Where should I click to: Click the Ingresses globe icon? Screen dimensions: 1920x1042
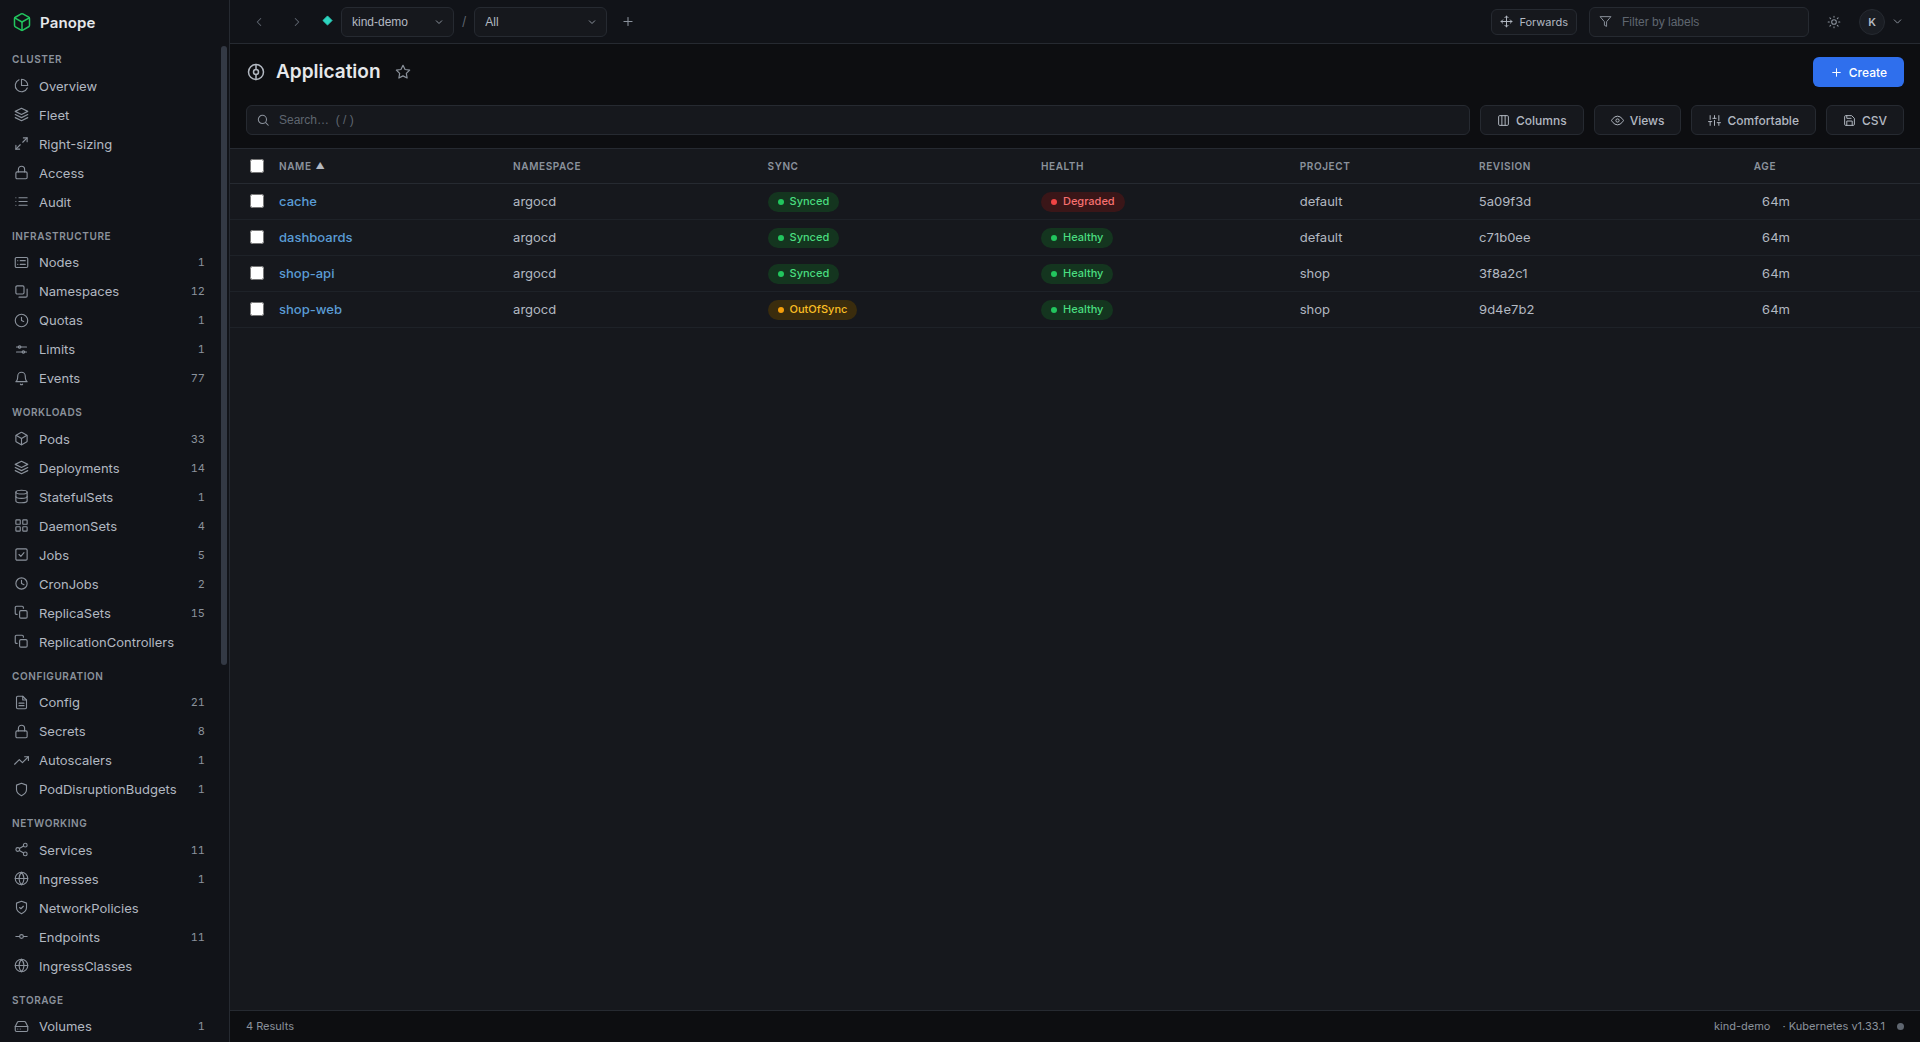(x=21, y=879)
